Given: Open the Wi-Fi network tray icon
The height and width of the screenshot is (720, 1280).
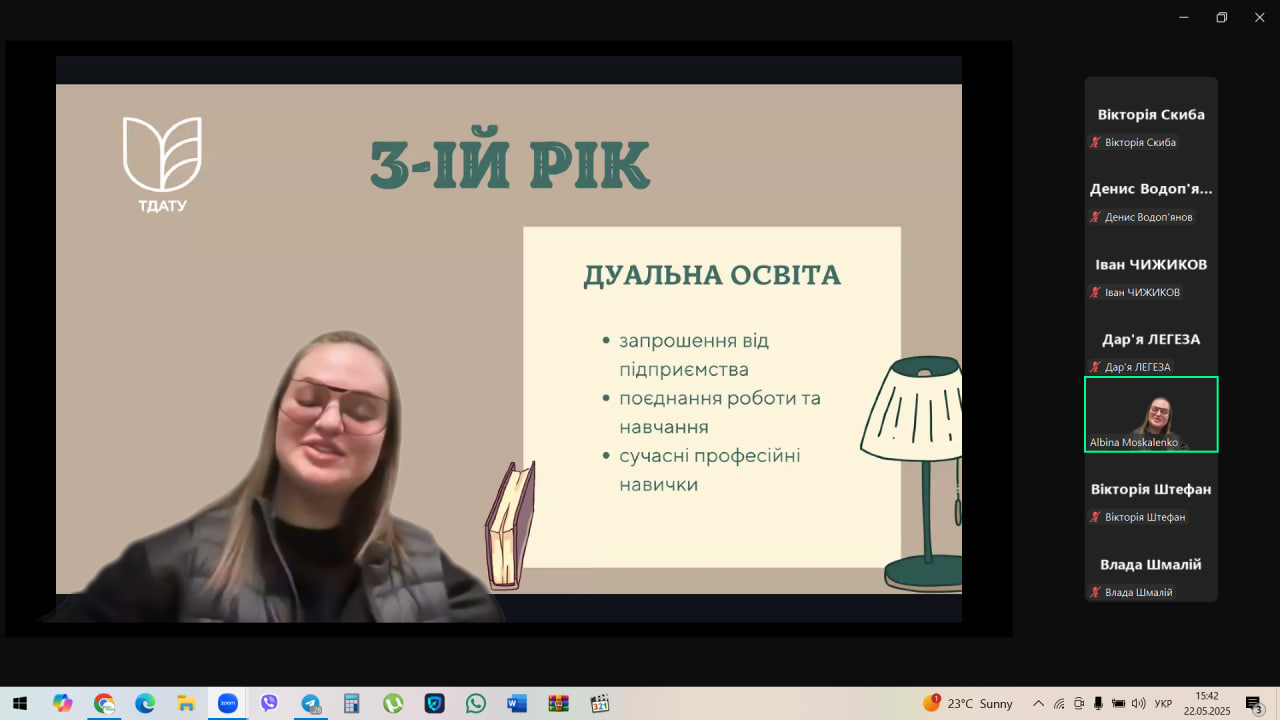Looking at the screenshot, I should [x=1059, y=703].
